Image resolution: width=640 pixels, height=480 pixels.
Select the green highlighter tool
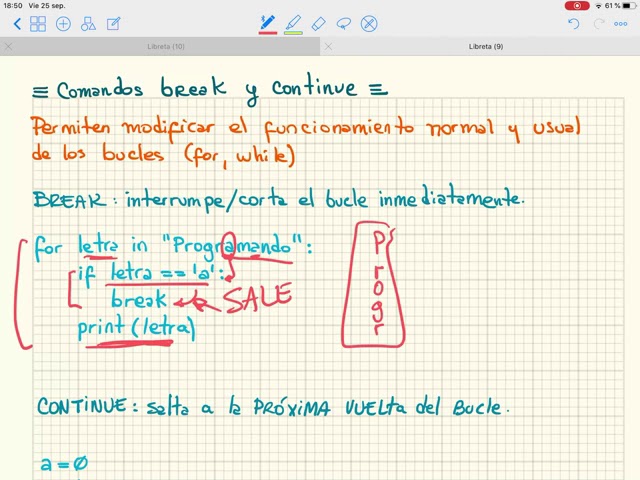293,24
